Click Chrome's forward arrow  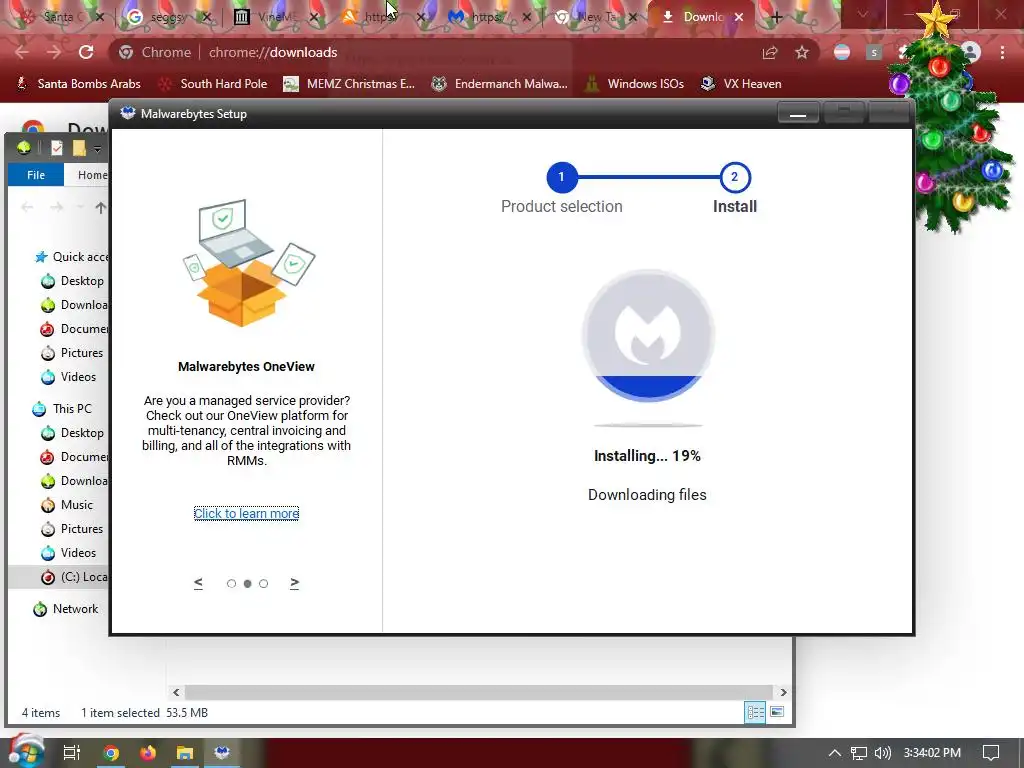tap(54, 52)
